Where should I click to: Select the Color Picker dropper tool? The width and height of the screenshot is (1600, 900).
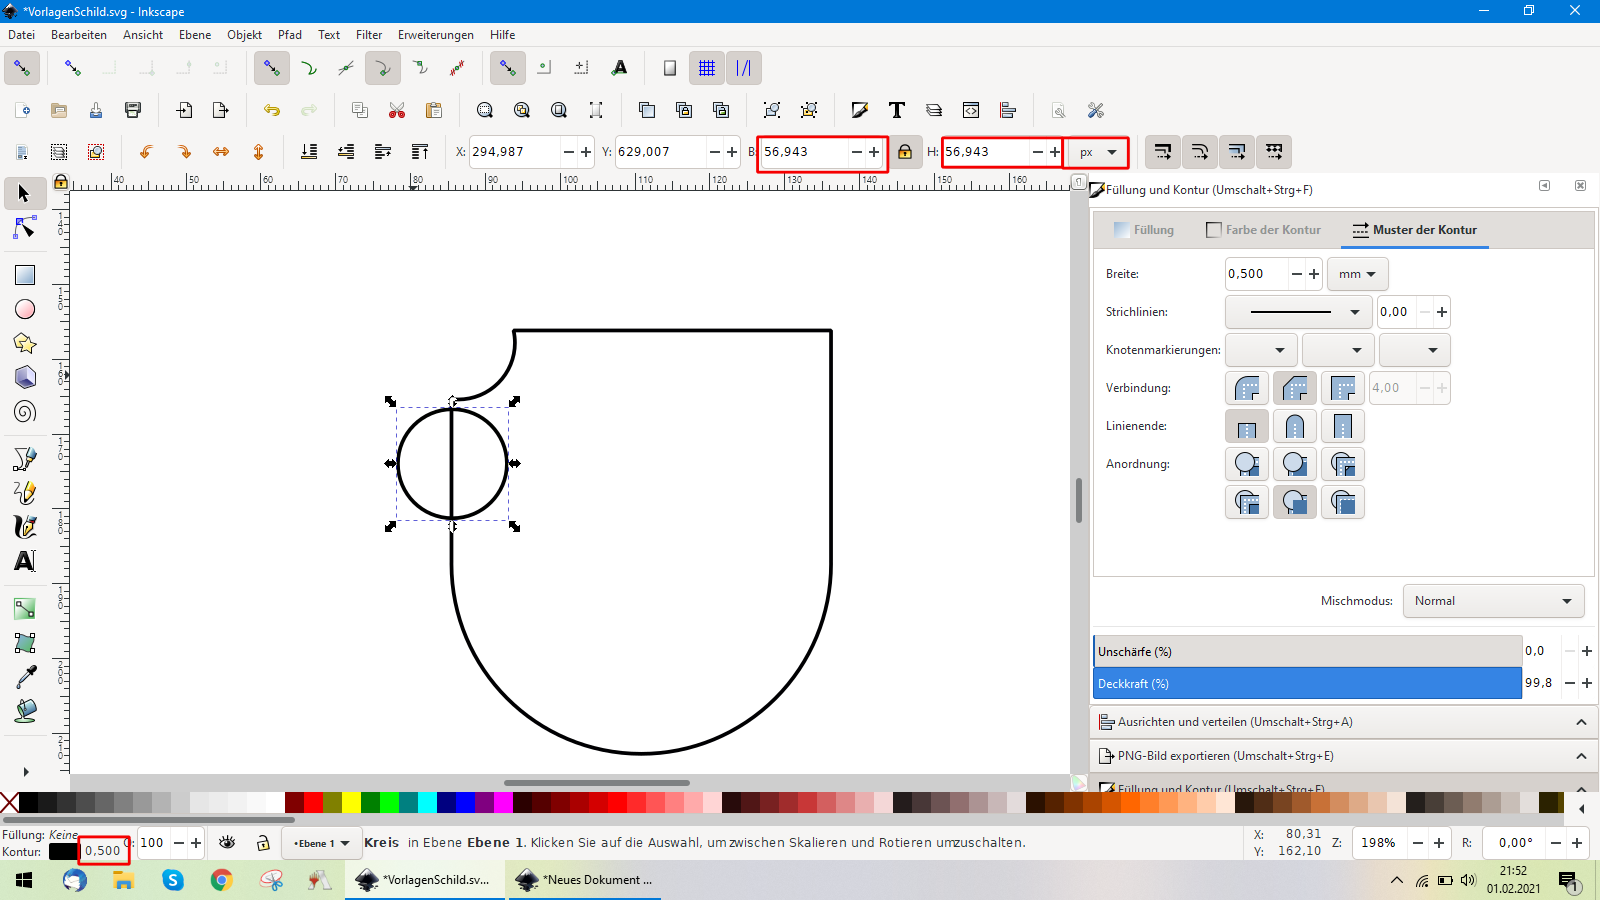[25, 677]
